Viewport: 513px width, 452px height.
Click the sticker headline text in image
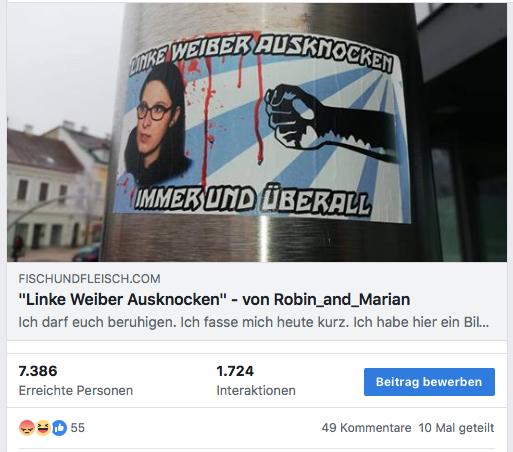pyautogui.click(x=262, y=53)
